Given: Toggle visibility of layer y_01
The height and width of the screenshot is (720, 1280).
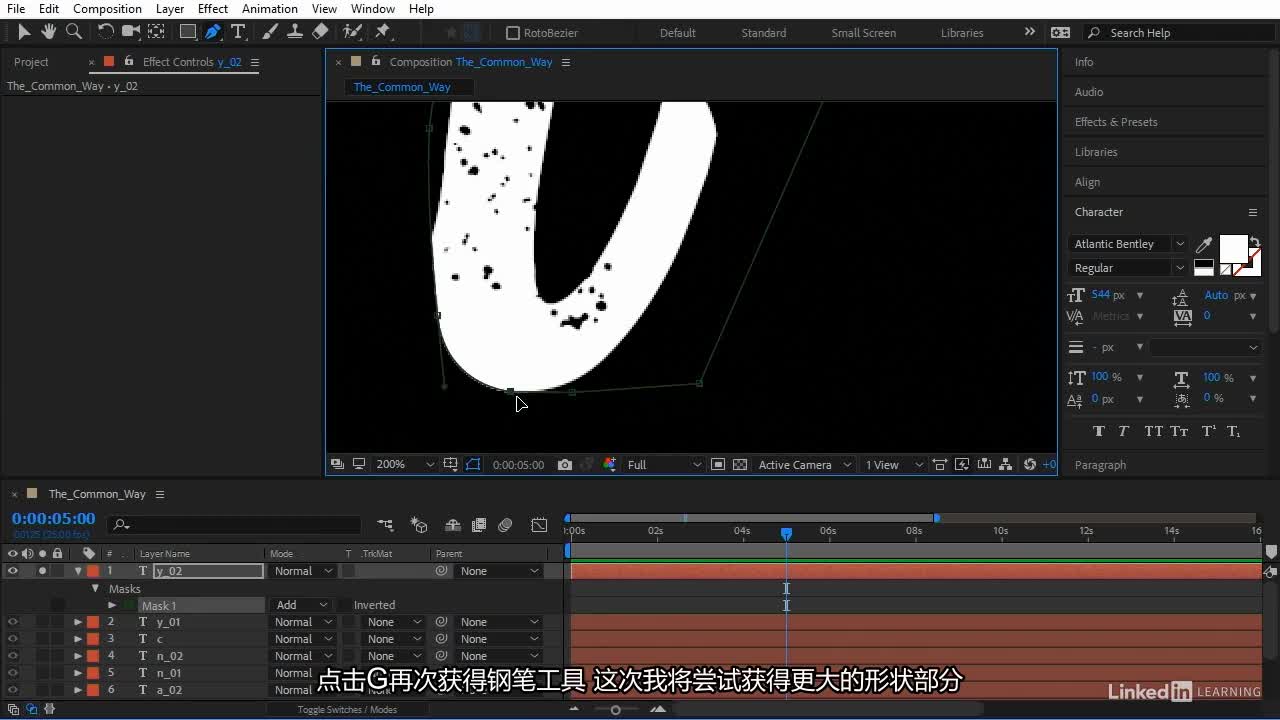Looking at the screenshot, I should 13,622.
